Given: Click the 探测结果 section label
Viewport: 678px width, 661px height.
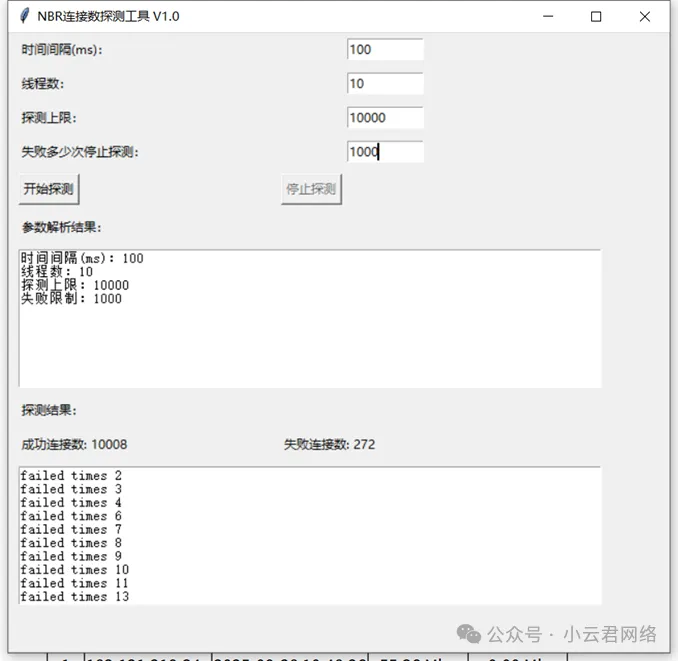Looking at the screenshot, I should pyautogui.click(x=49, y=410).
